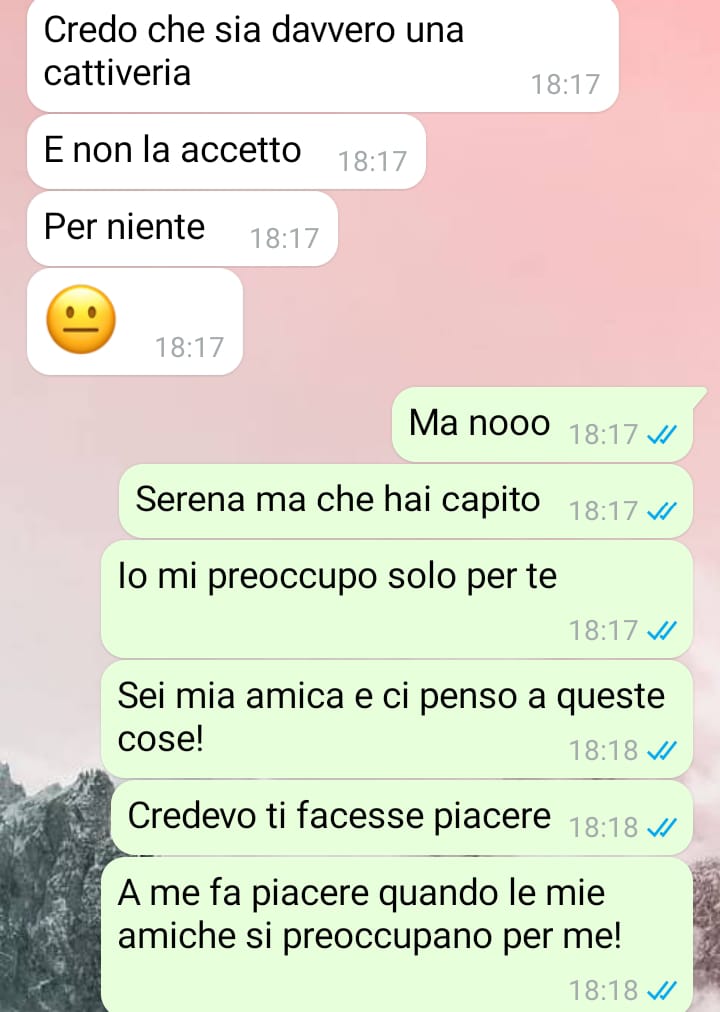
Task: Select the 'Per niente' message bubble
Action: pos(183,228)
